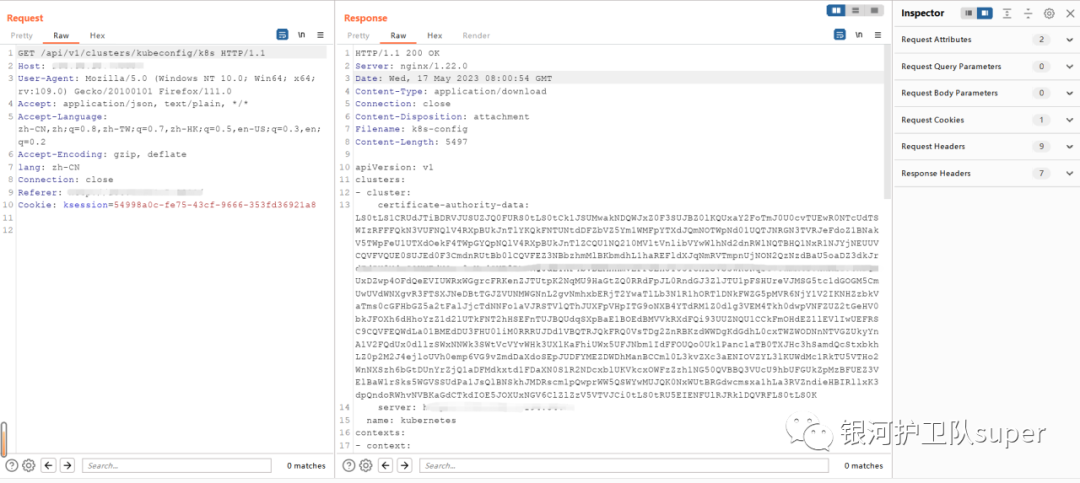Click the Content-Disposition: attachment header
This screenshot has height=483, width=1080.
coord(442,116)
